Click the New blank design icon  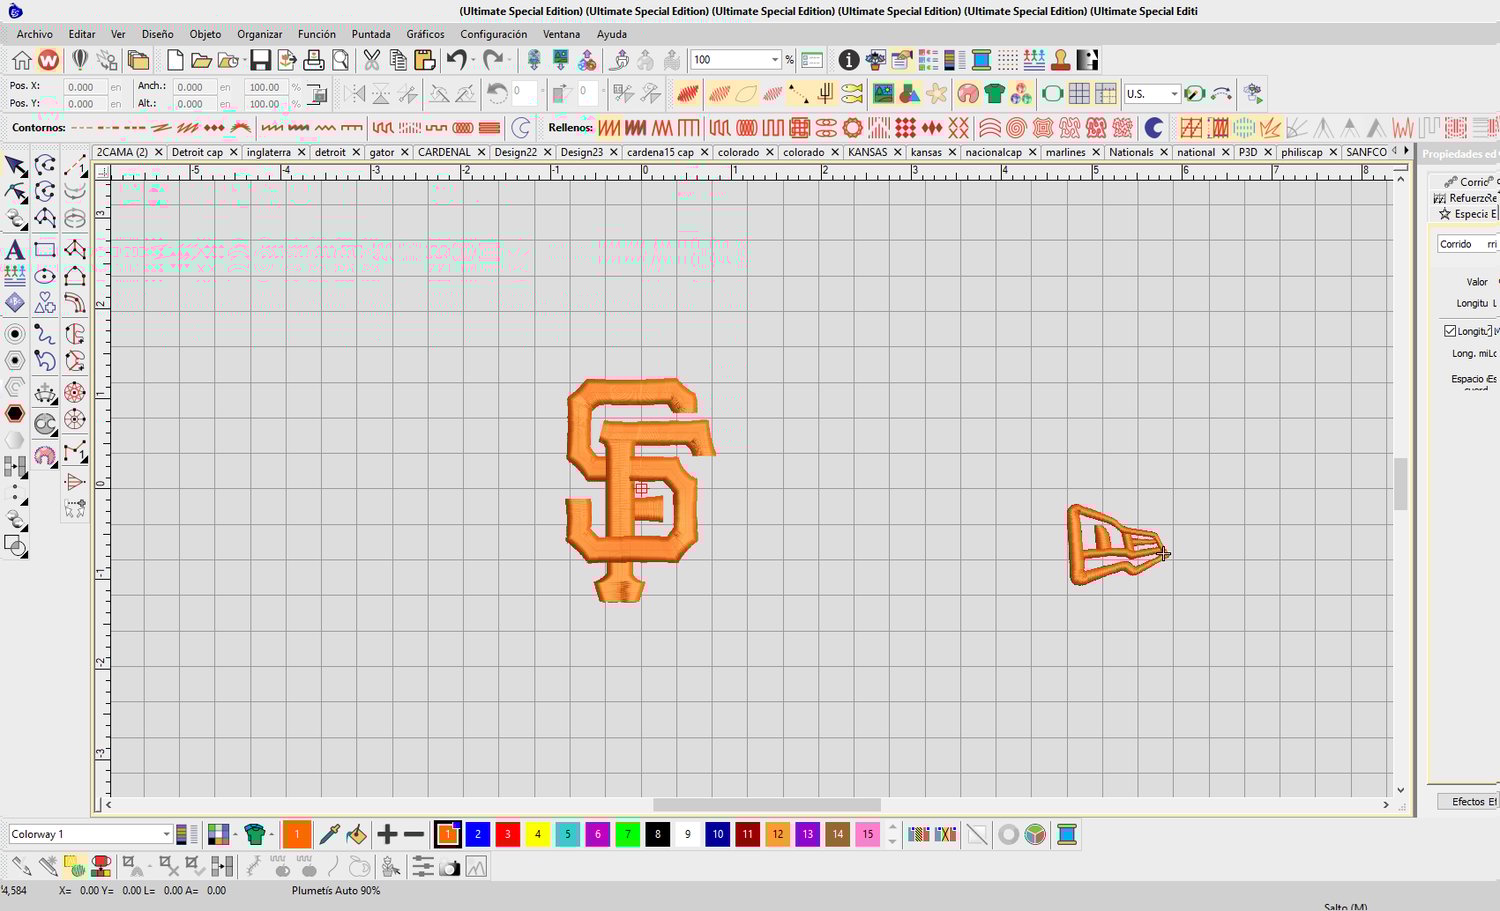tap(175, 60)
